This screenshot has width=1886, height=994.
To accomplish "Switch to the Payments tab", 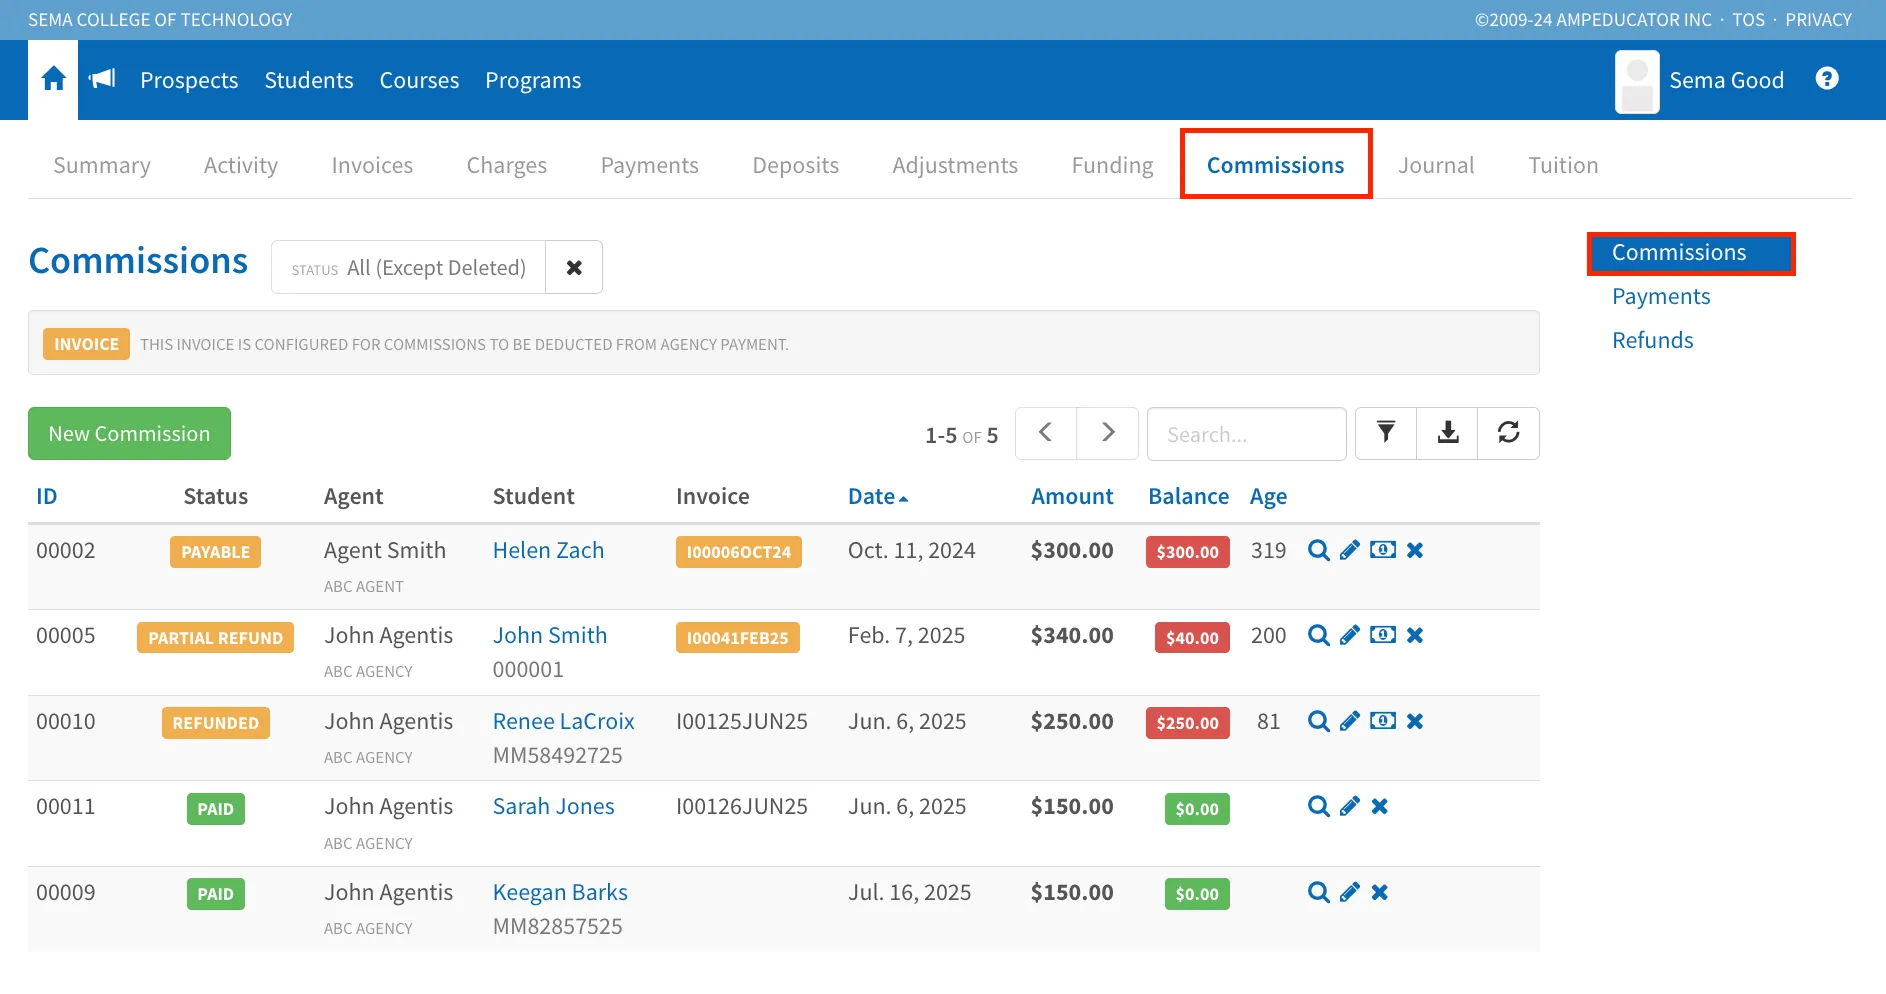I will (x=650, y=165).
